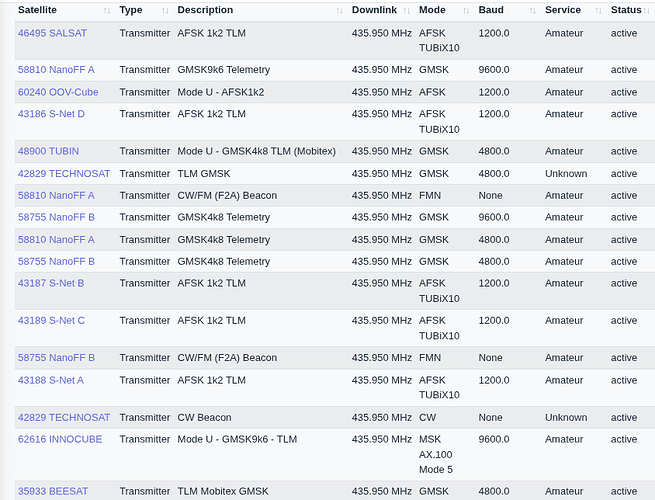Select the 'CW' mode cell
This screenshot has width=655, height=500.
pos(427,417)
